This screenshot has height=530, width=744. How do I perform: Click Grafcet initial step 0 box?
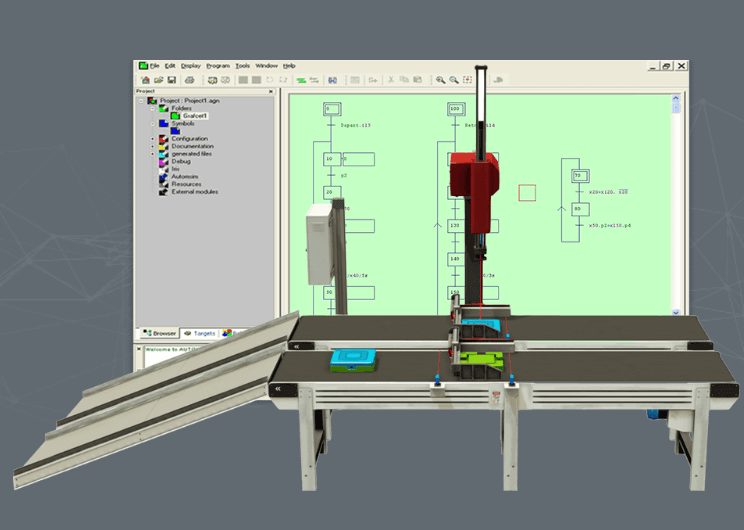pyautogui.click(x=328, y=108)
